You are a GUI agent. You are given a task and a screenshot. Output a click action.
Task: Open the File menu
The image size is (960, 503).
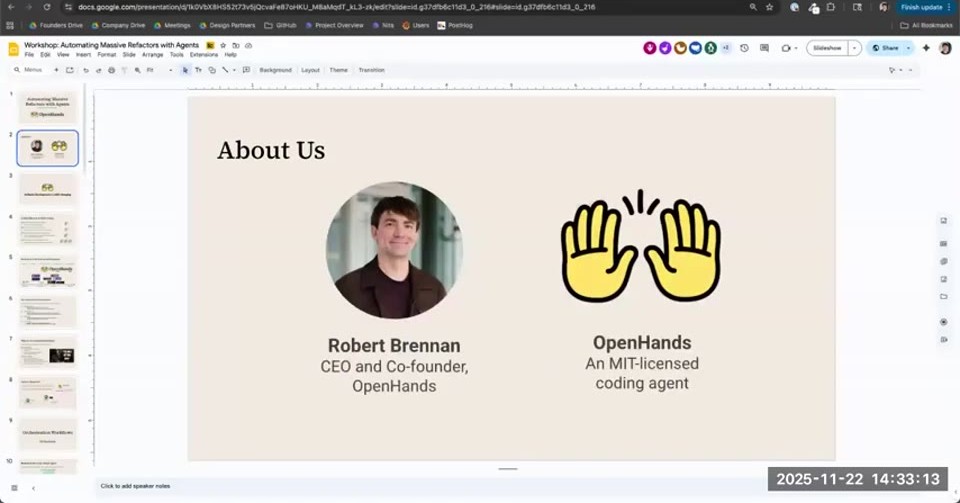(29, 54)
